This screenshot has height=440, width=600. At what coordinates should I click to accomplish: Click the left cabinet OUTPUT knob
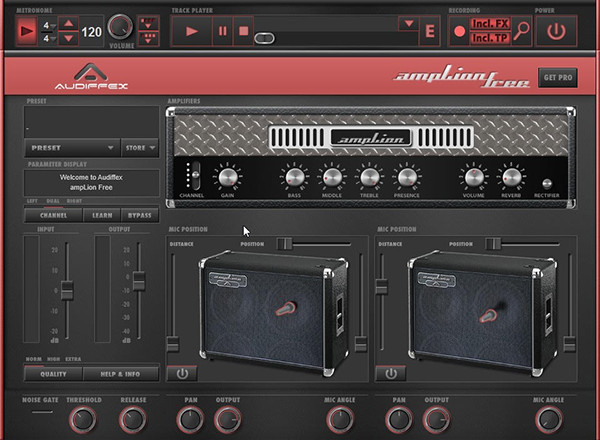228,419
